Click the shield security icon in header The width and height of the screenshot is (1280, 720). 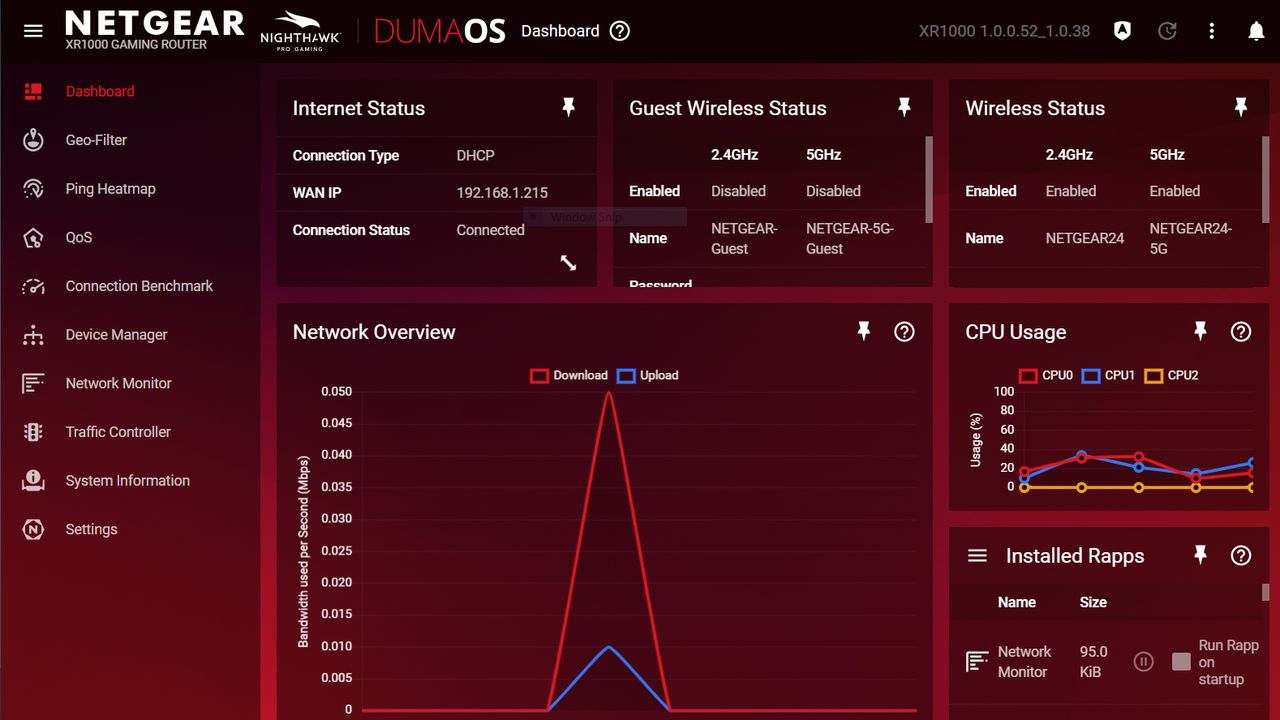pyautogui.click(x=1122, y=31)
